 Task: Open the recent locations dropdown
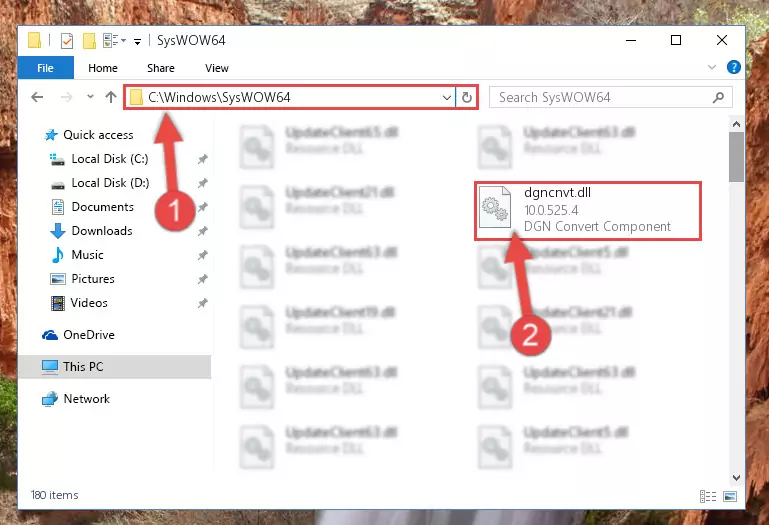pos(90,97)
